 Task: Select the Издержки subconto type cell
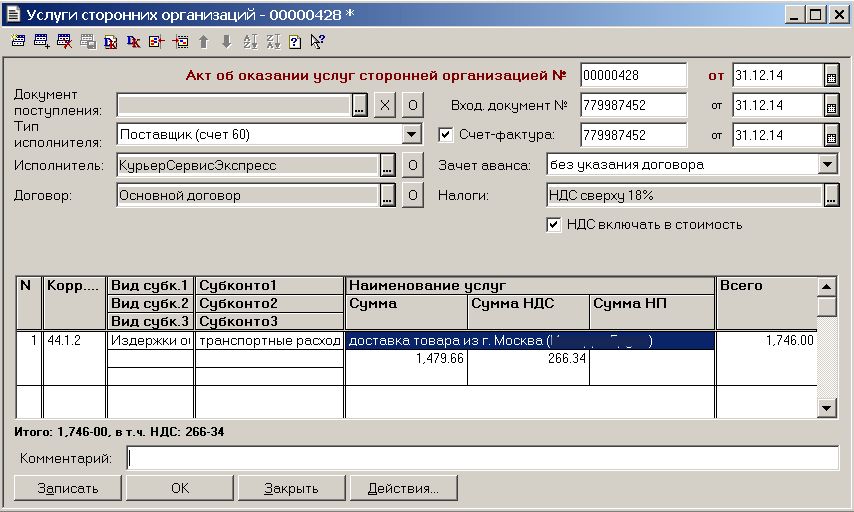tap(150, 340)
